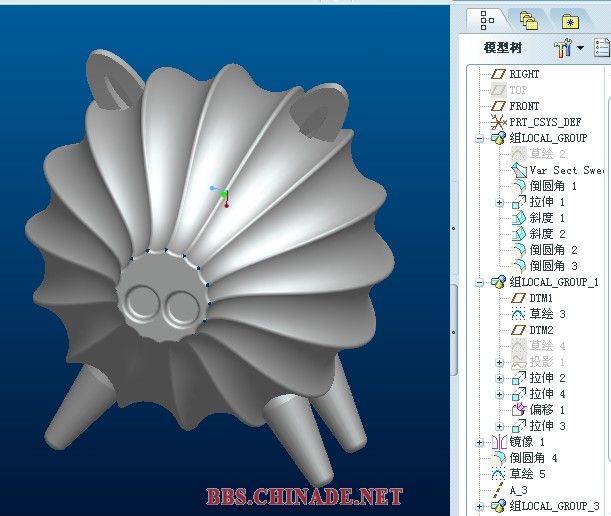
Task: Click the left circular boss on the model hub
Action: click(x=143, y=304)
